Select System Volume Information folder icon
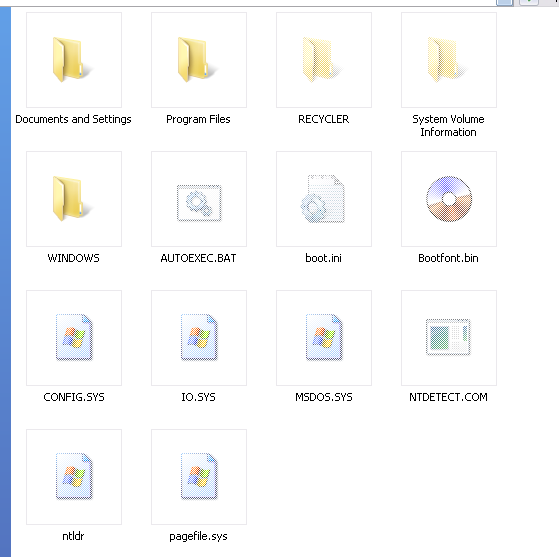This screenshot has width=559, height=557. click(x=449, y=60)
